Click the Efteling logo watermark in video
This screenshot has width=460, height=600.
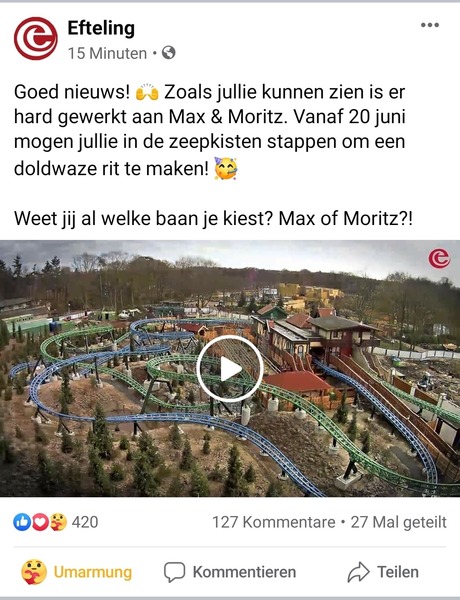tap(439, 258)
